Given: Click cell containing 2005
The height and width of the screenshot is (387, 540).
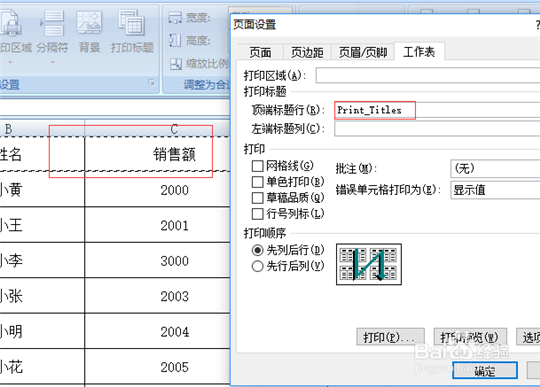Looking at the screenshot, I should coord(157,367).
